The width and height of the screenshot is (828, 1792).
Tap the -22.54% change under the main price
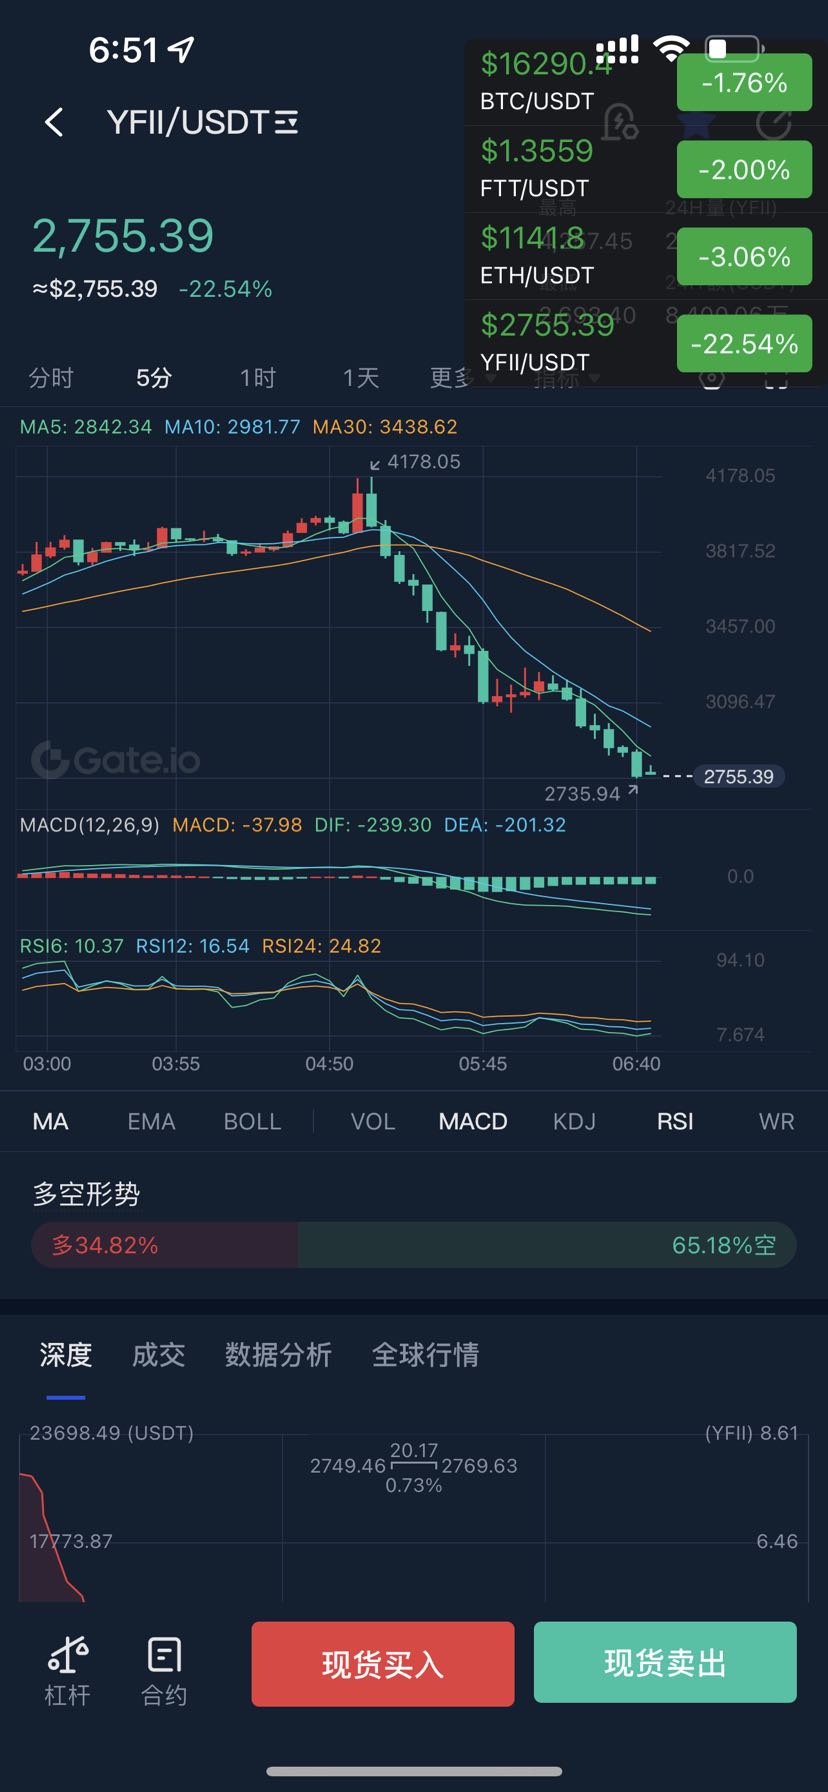(x=225, y=289)
